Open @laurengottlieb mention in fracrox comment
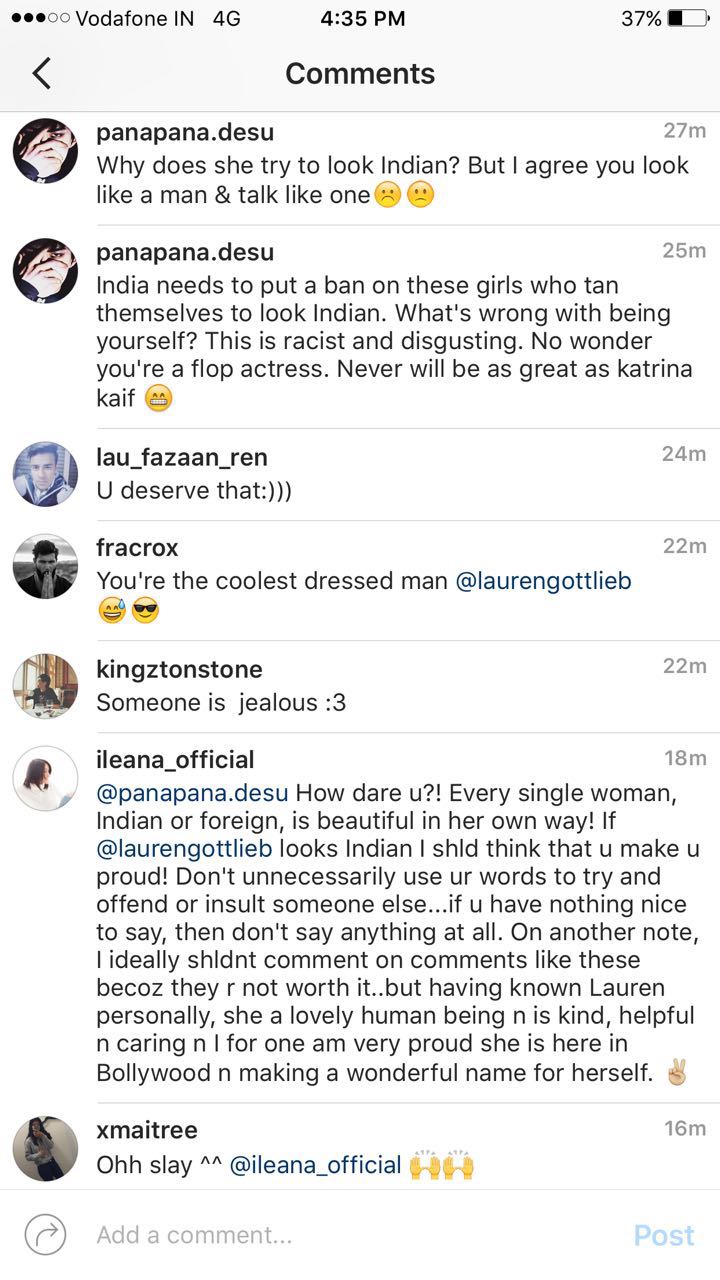Image resolution: width=720 pixels, height=1280 pixels. pyautogui.click(x=543, y=581)
